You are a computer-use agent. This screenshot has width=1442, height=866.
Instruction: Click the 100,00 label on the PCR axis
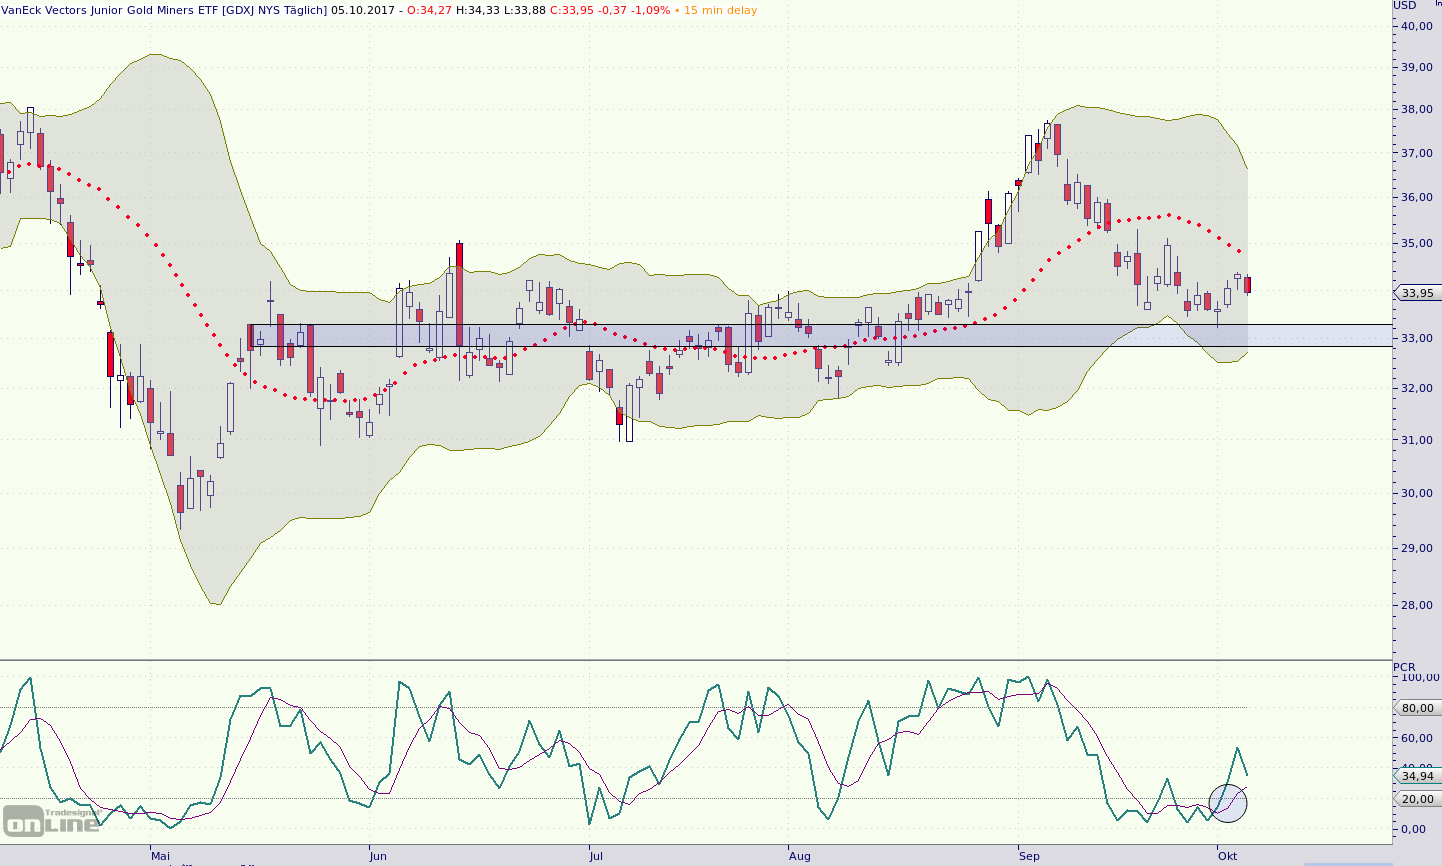(x=1419, y=677)
